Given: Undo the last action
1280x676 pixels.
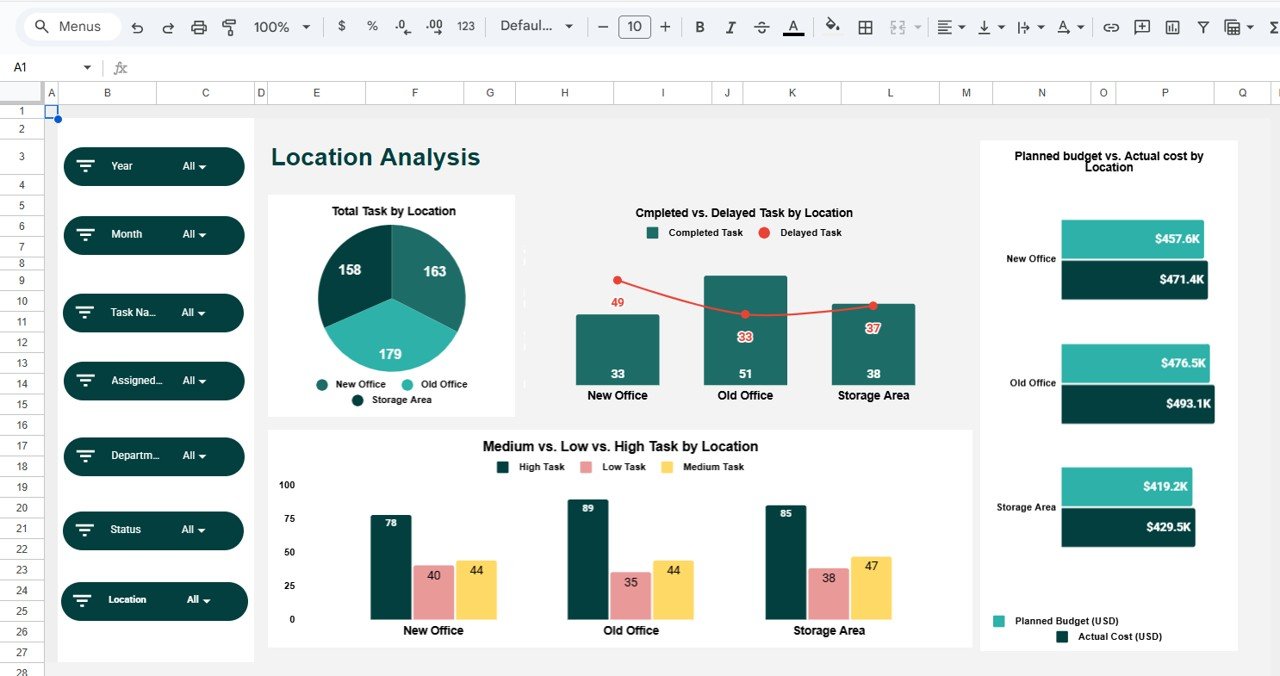Looking at the screenshot, I should coord(137,27).
